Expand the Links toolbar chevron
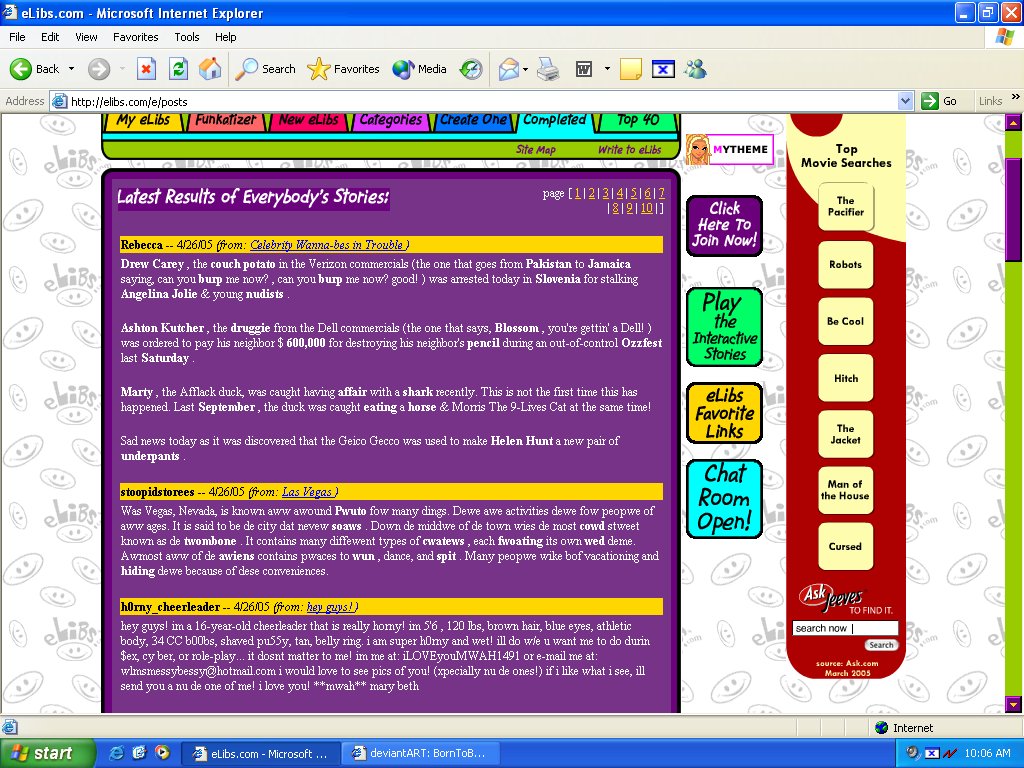The width and height of the screenshot is (1024, 768). pos(1016,97)
